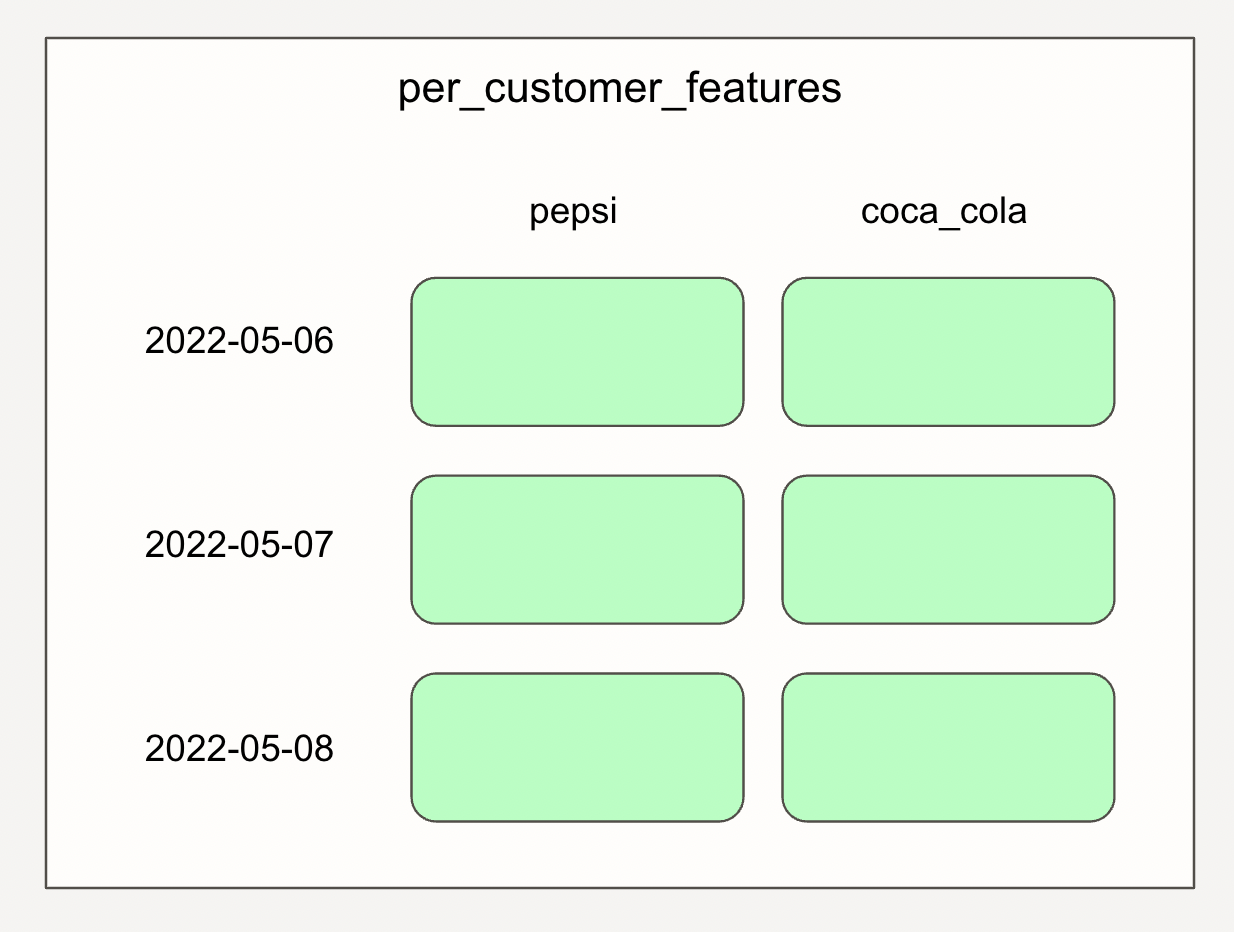1234x932 pixels.
Task: Choose the middle green box under pepsi
Action: tap(577, 550)
